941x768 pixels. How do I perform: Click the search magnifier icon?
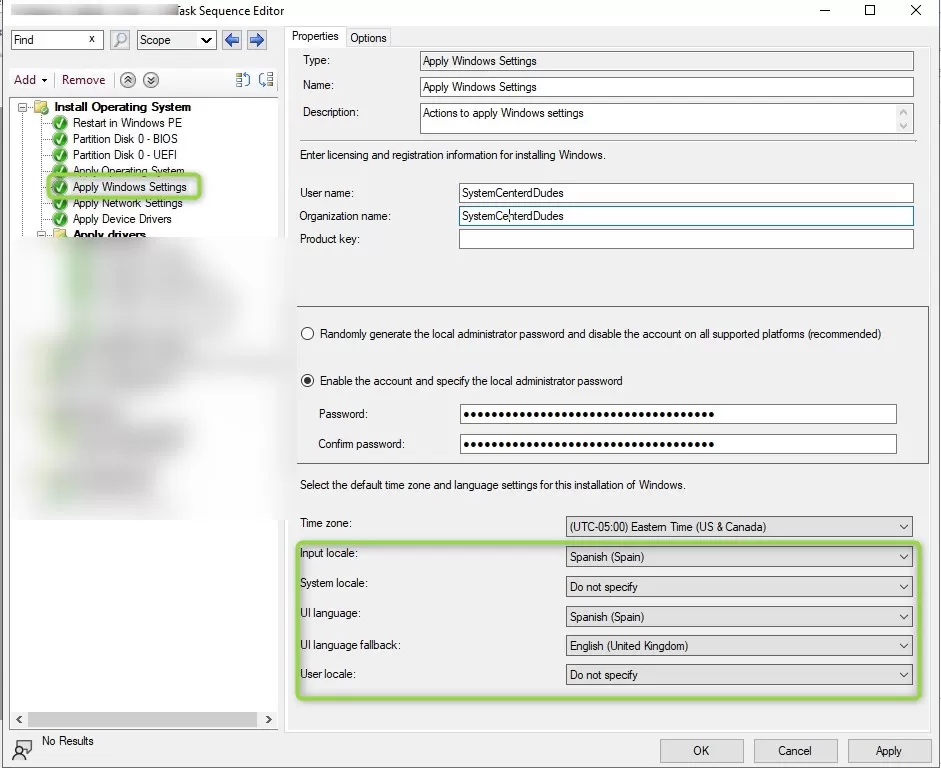[119, 40]
